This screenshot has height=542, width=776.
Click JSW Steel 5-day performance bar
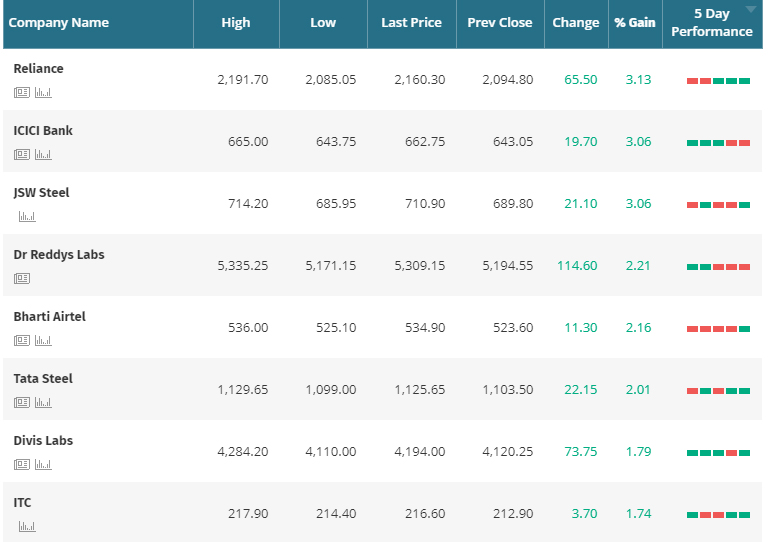(x=718, y=205)
